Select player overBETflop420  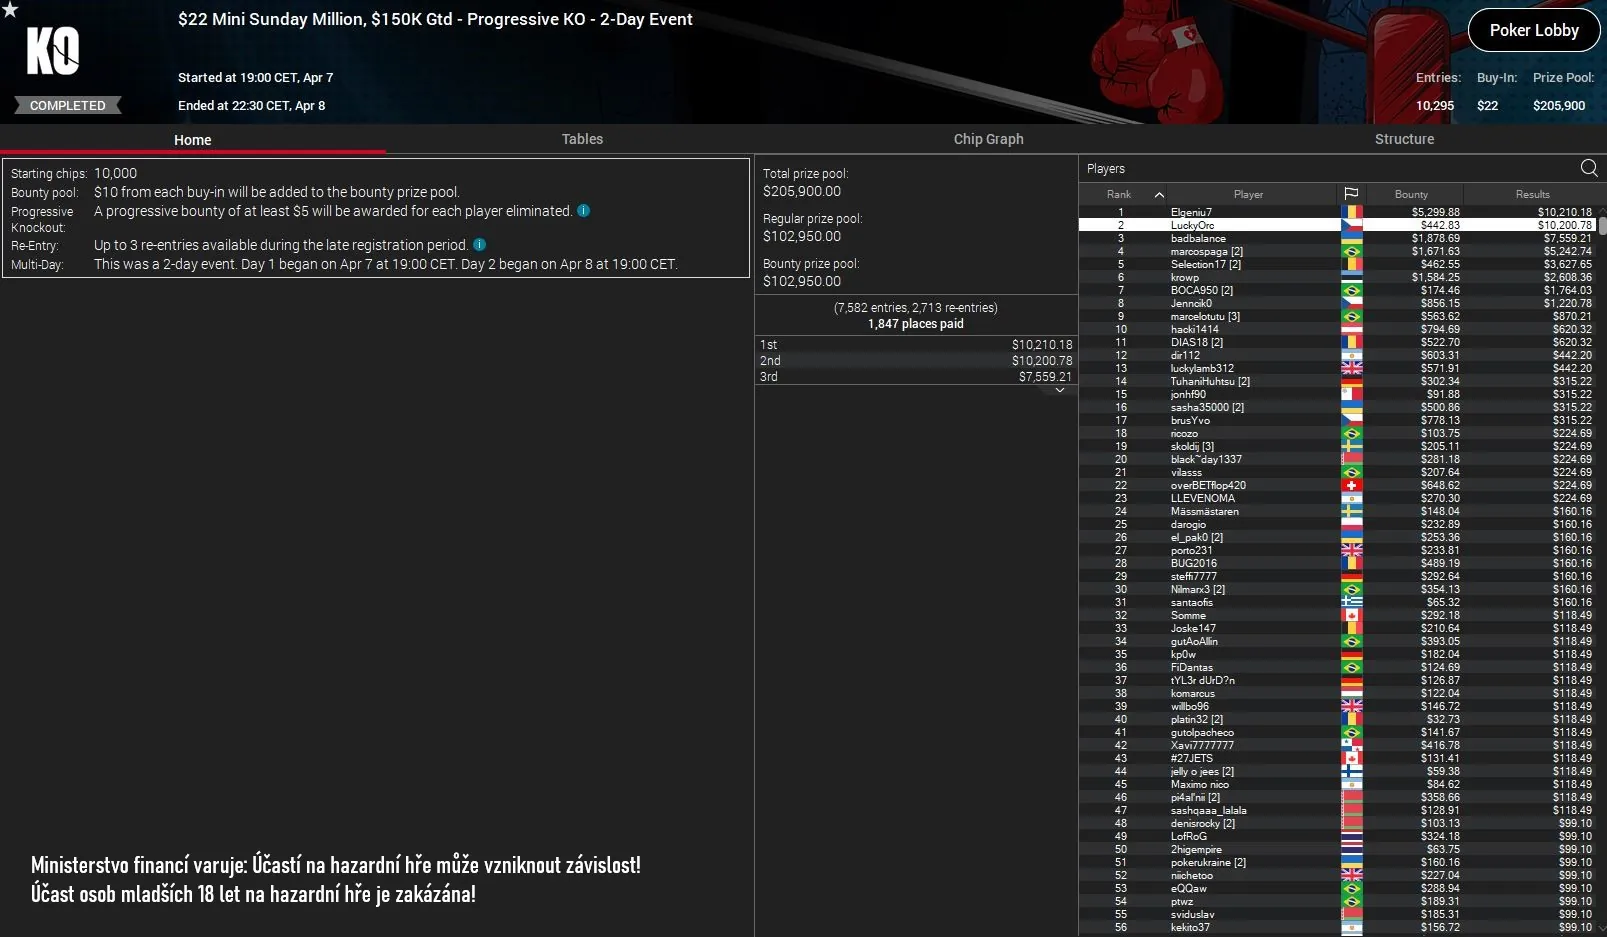tap(1338, 485)
